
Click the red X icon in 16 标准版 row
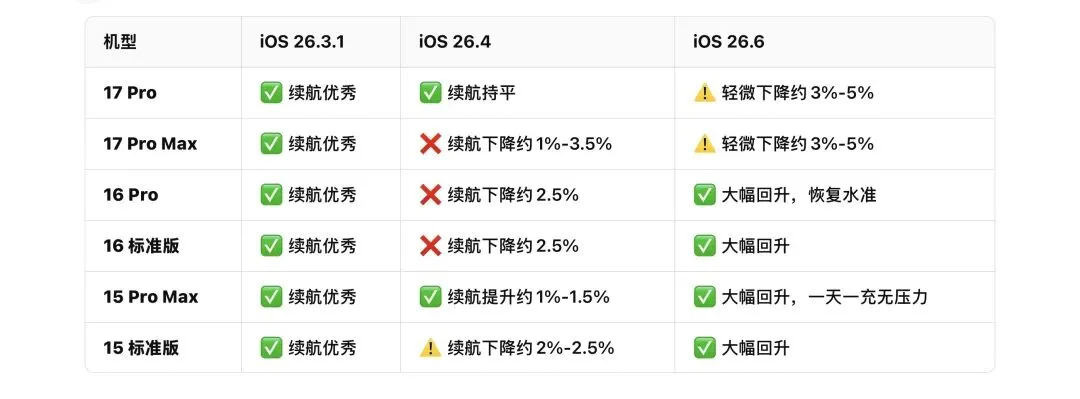pos(430,246)
